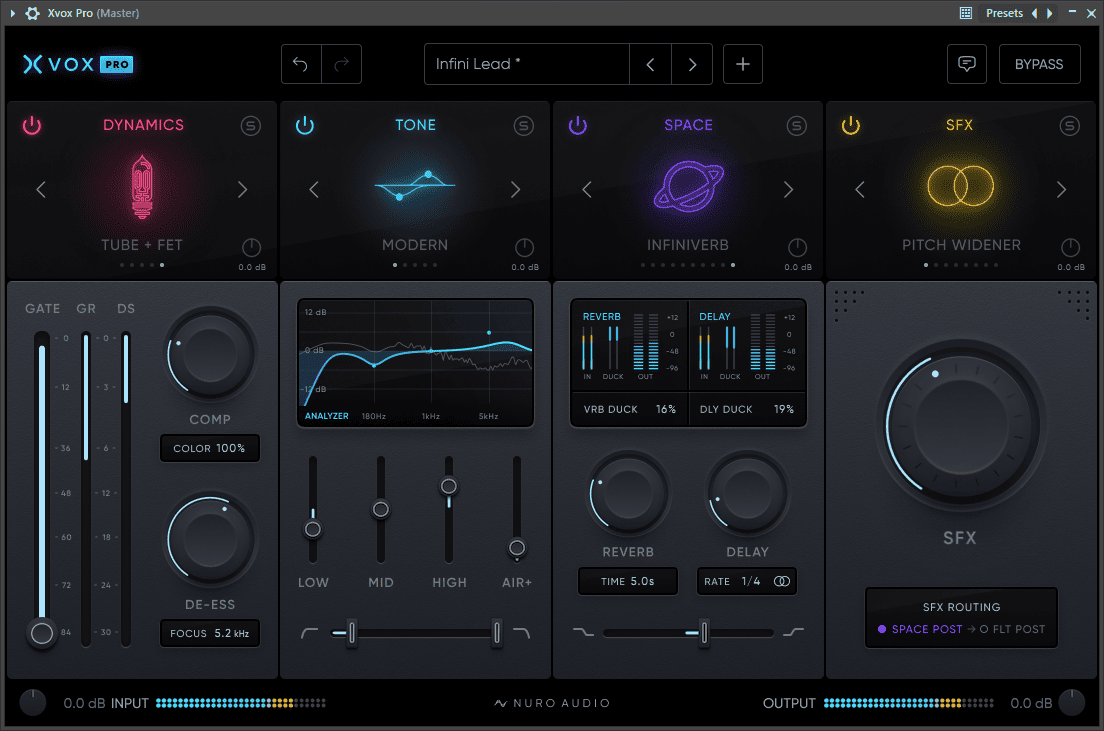Click the Space low-cut filter icon
The height and width of the screenshot is (731, 1104).
(583, 632)
